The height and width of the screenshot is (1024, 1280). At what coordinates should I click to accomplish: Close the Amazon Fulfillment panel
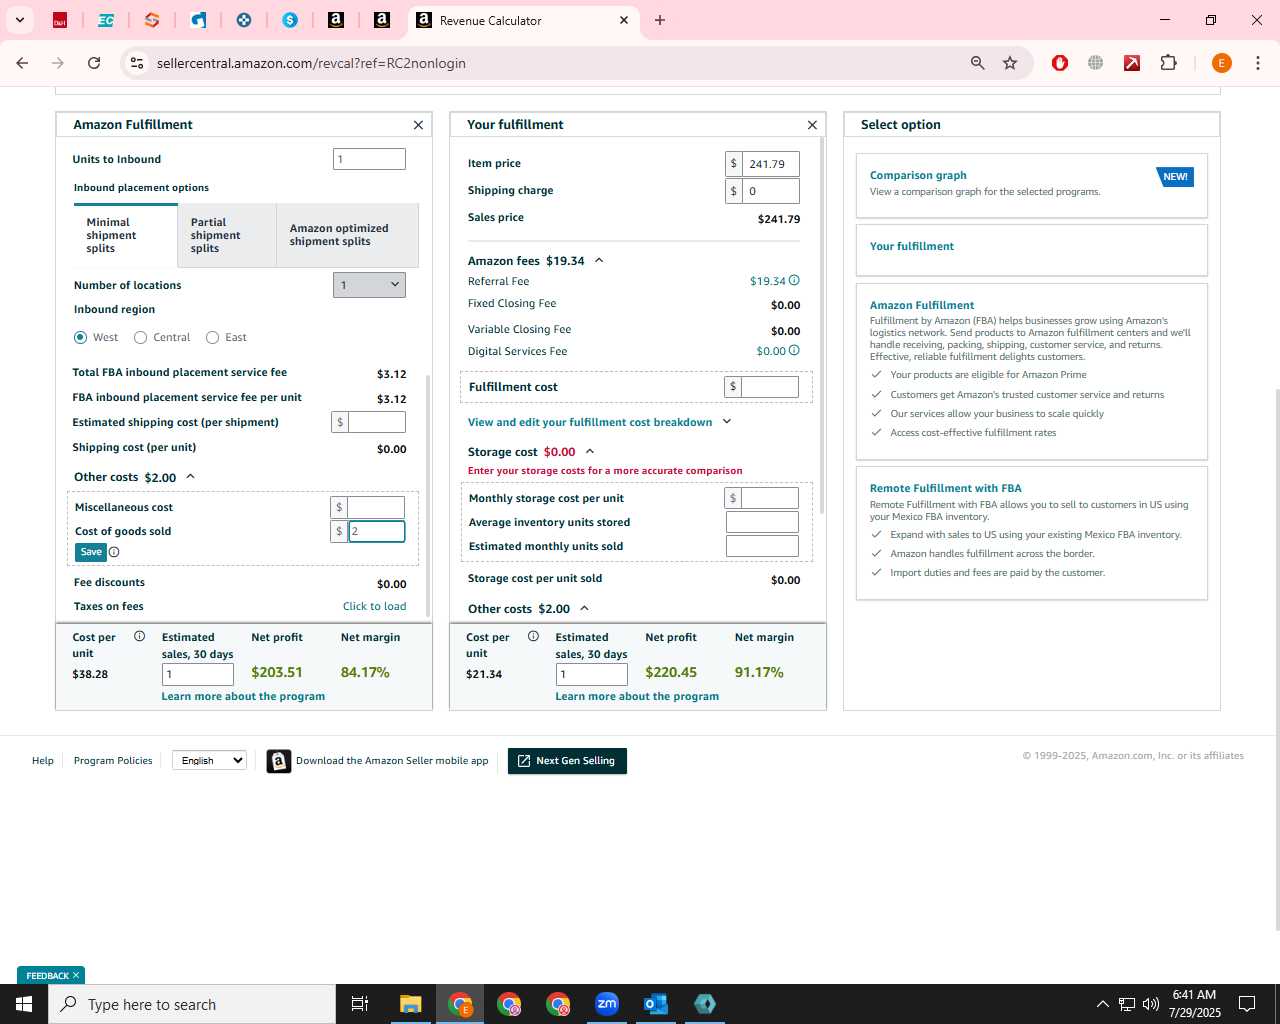(418, 125)
